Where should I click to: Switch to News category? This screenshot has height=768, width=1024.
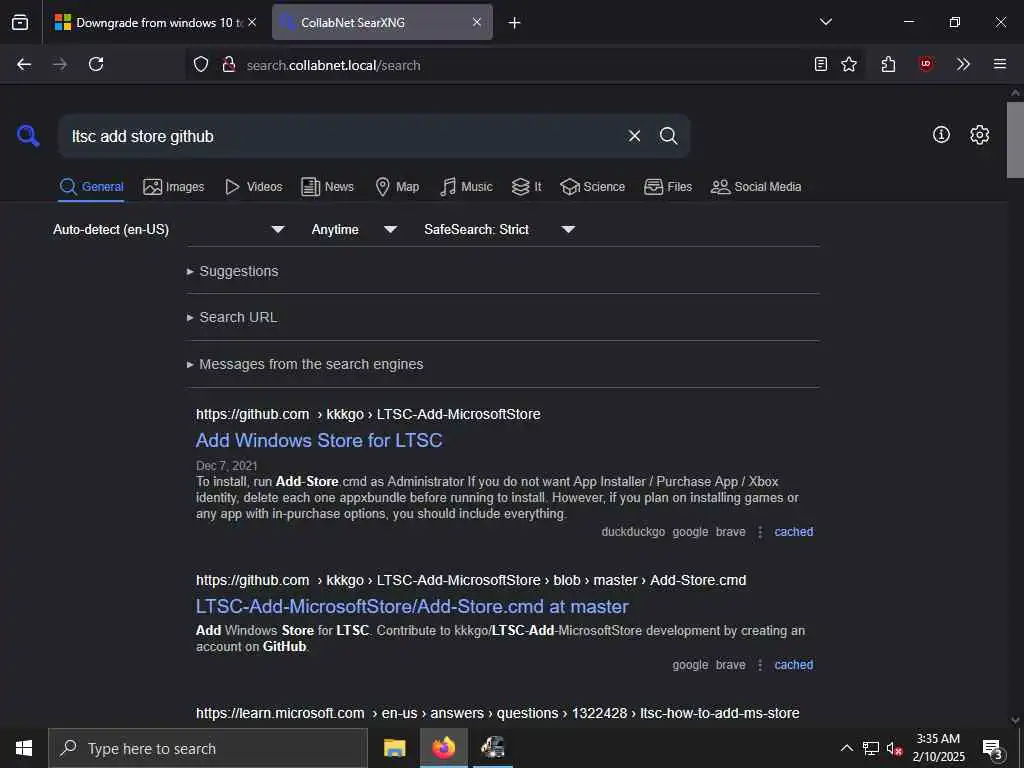[x=327, y=187]
